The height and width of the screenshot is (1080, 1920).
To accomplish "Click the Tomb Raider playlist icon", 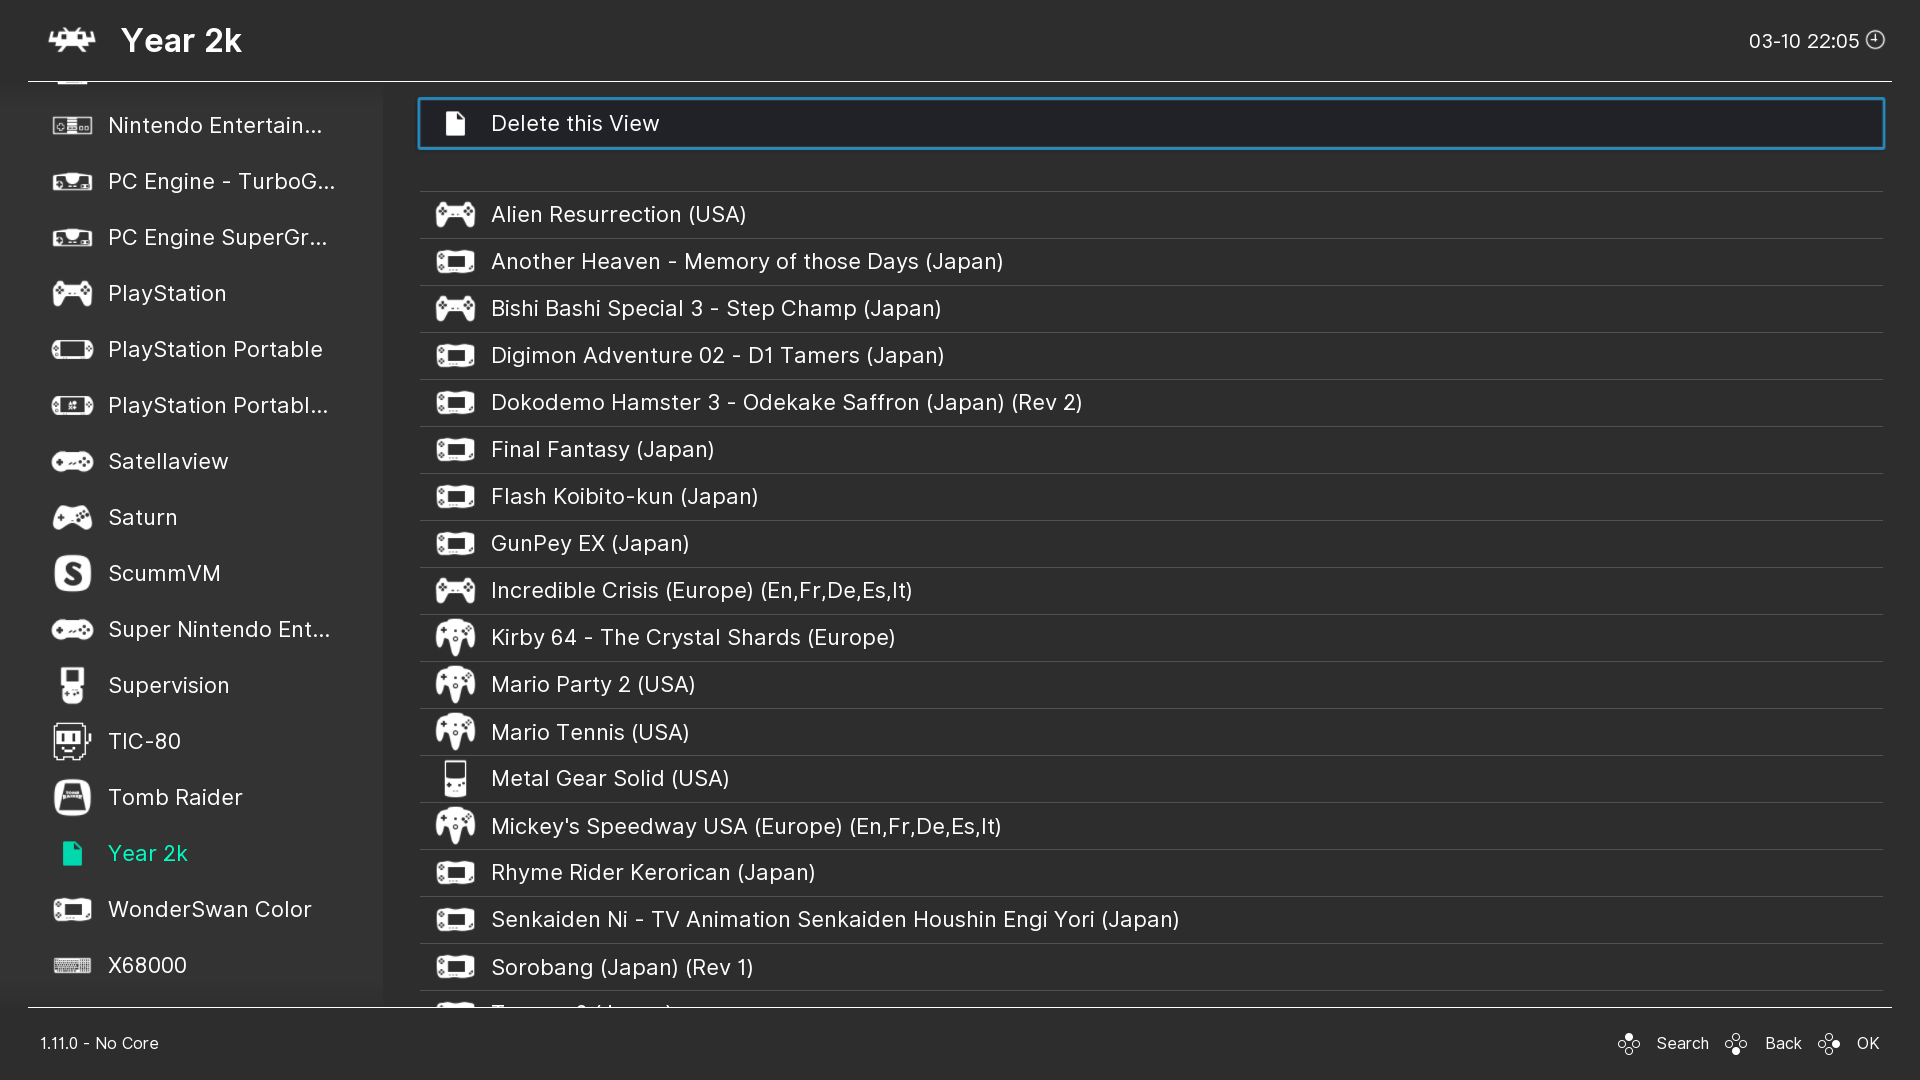I will (x=72, y=798).
